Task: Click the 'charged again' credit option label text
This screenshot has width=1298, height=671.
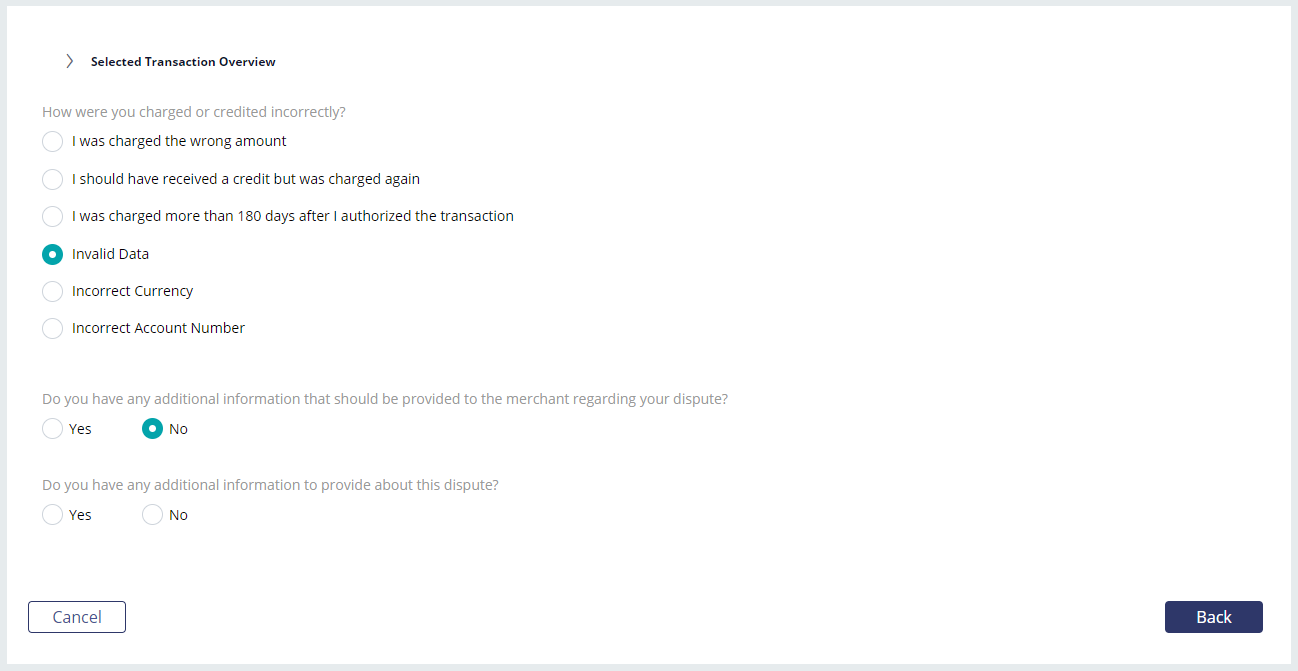Action: 246,179
